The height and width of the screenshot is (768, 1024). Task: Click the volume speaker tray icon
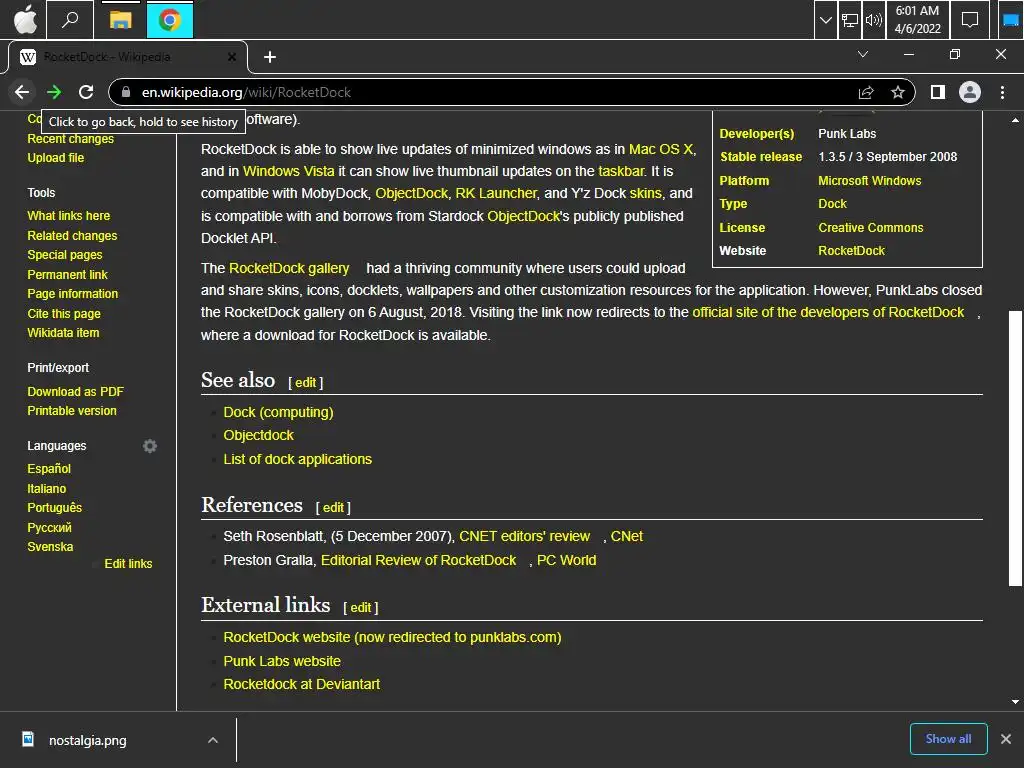click(x=873, y=20)
